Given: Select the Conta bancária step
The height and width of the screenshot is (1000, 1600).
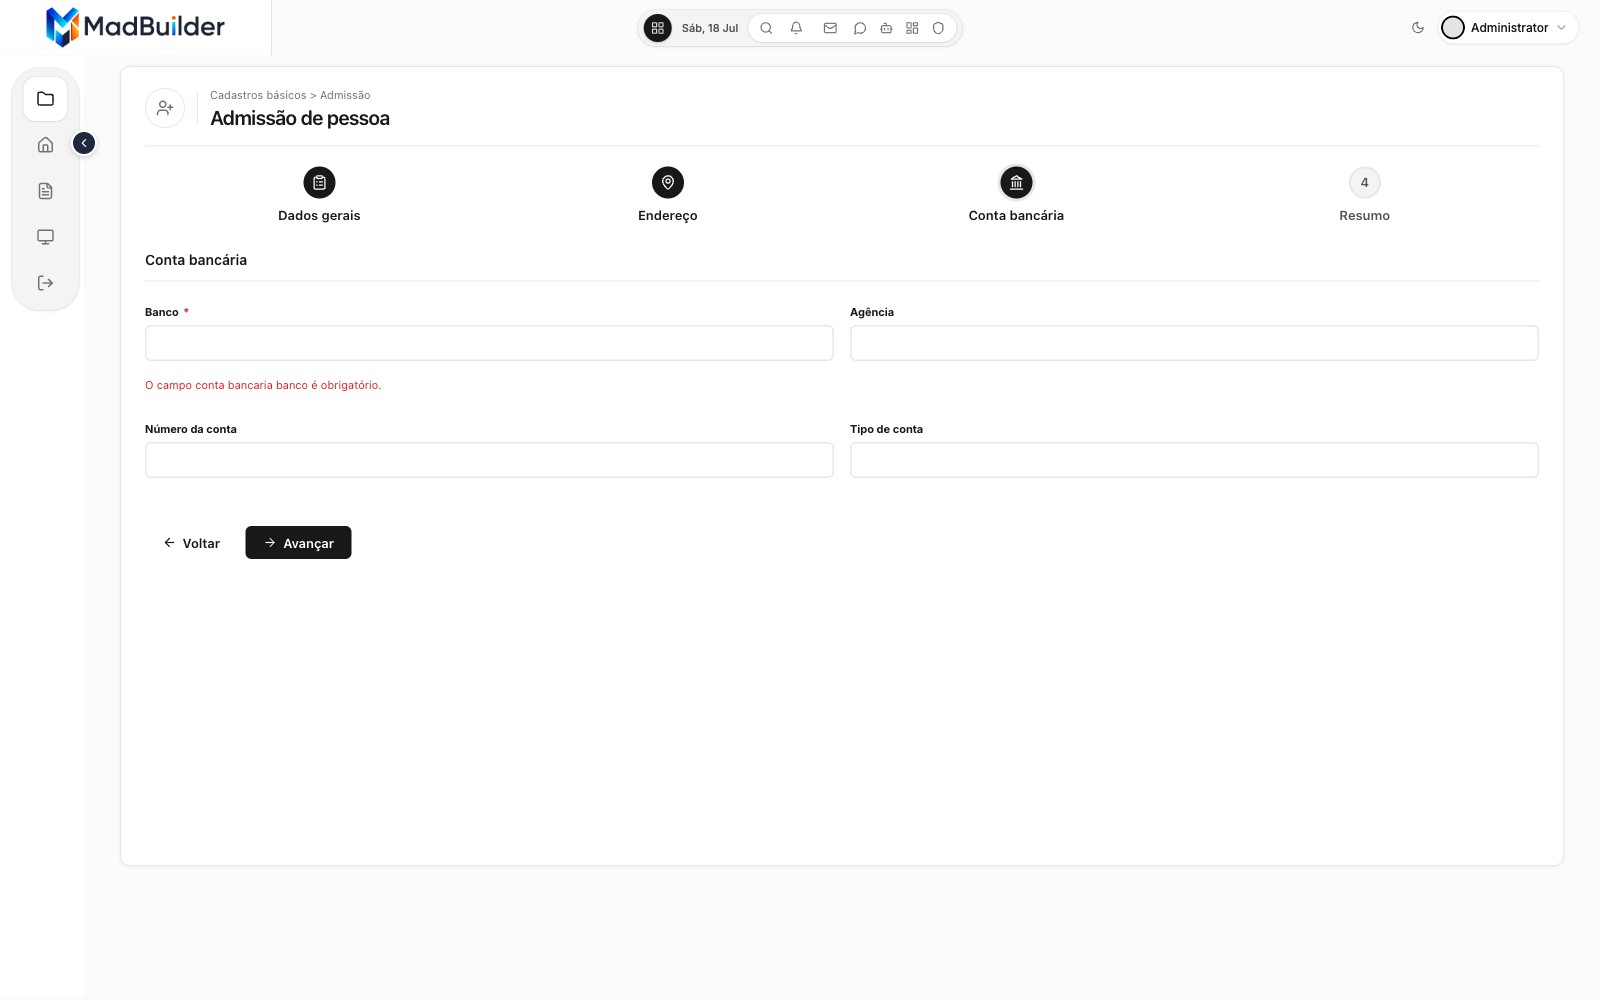Looking at the screenshot, I should (x=1016, y=195).
